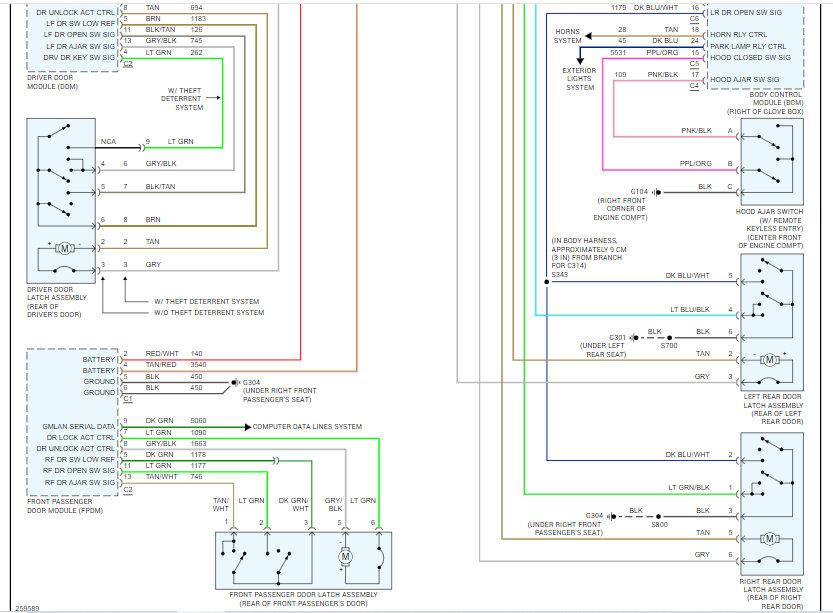The width and height of the screenshot is (833, 613).
Task: Click the G301 ground label
Action: [x=617, y=337]
